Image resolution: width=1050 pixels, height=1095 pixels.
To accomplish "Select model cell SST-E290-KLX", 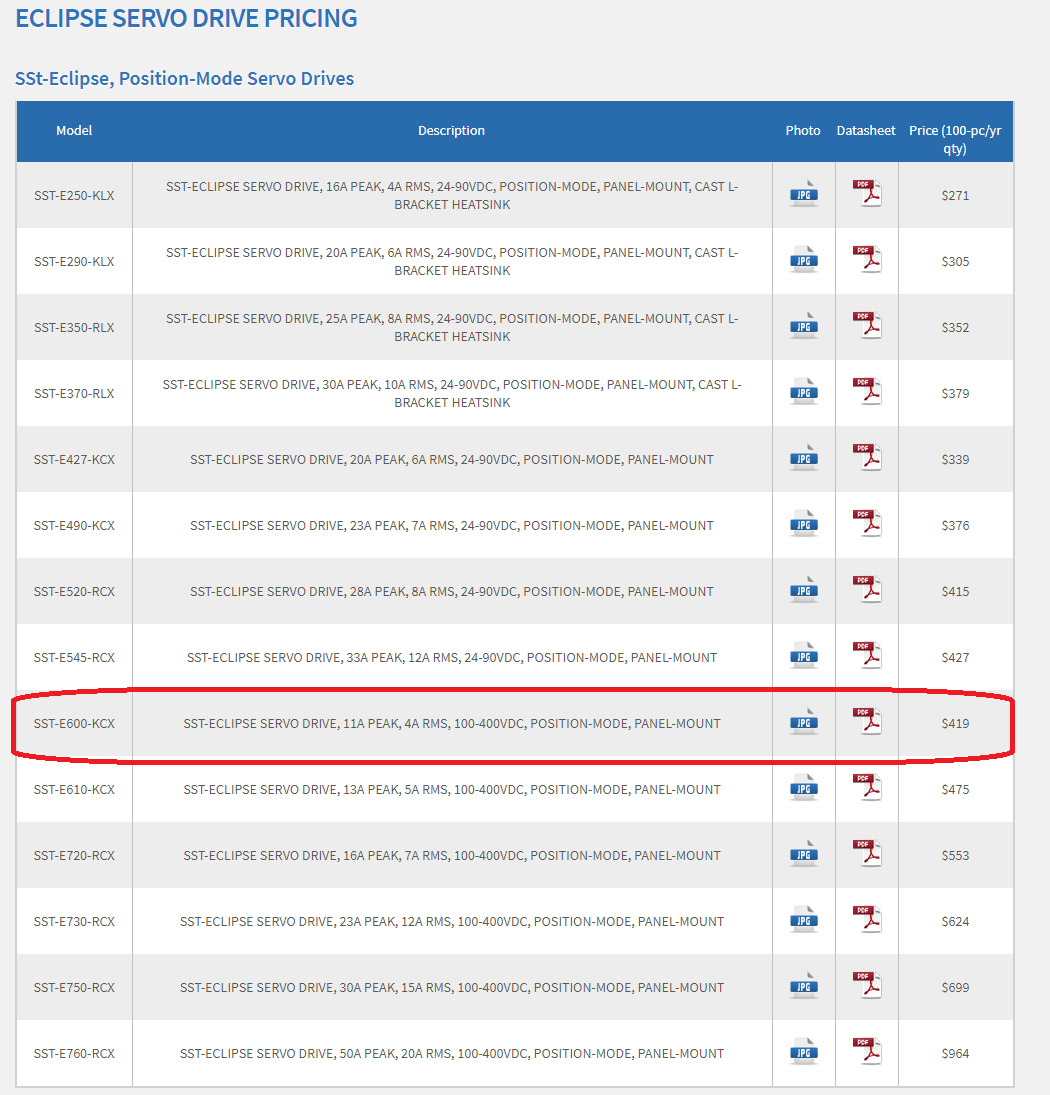I will click(74, 261).
